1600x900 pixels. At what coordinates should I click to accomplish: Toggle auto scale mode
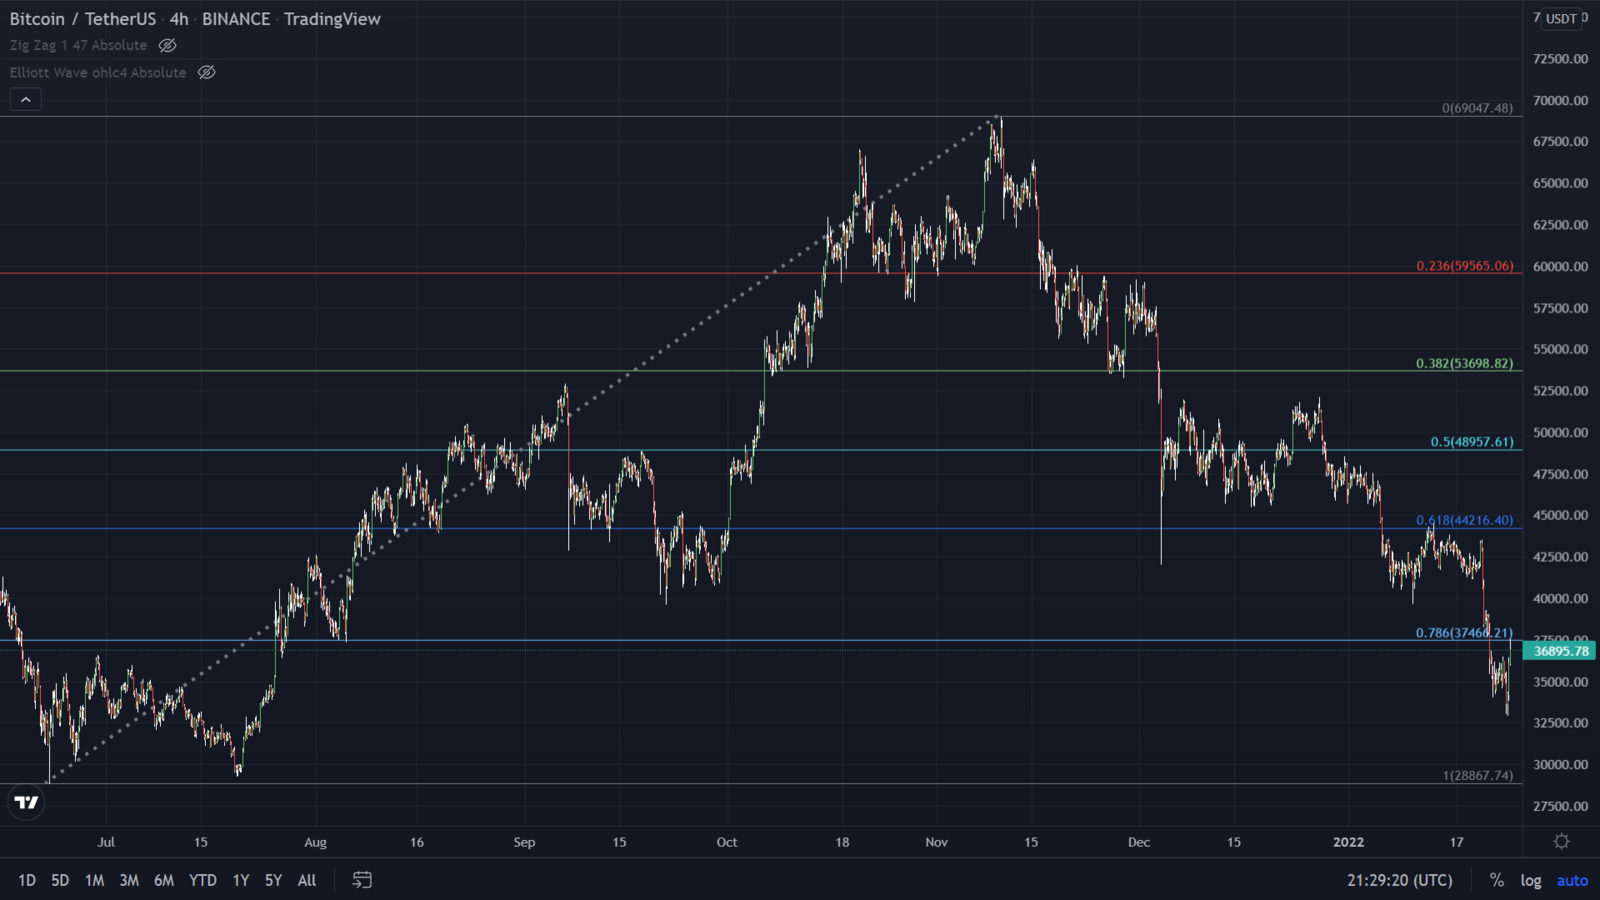click(x=1572, y=880)
